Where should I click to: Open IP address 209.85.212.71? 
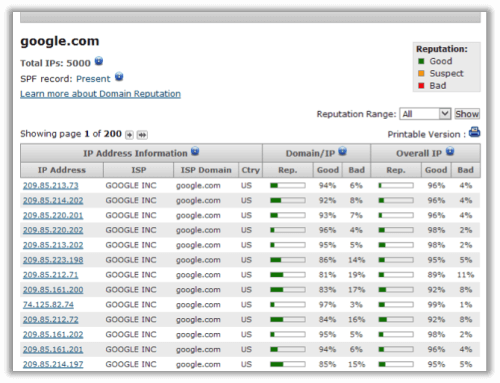point(51,275)
